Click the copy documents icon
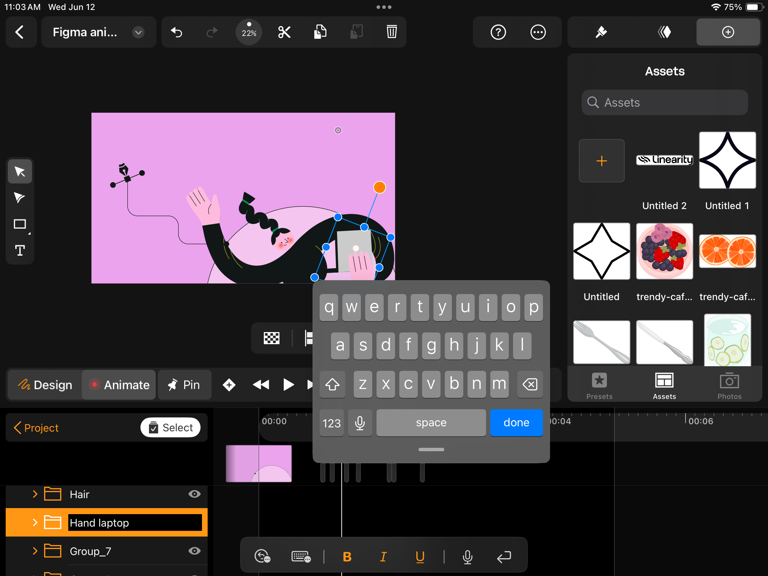 coord(320,32)
